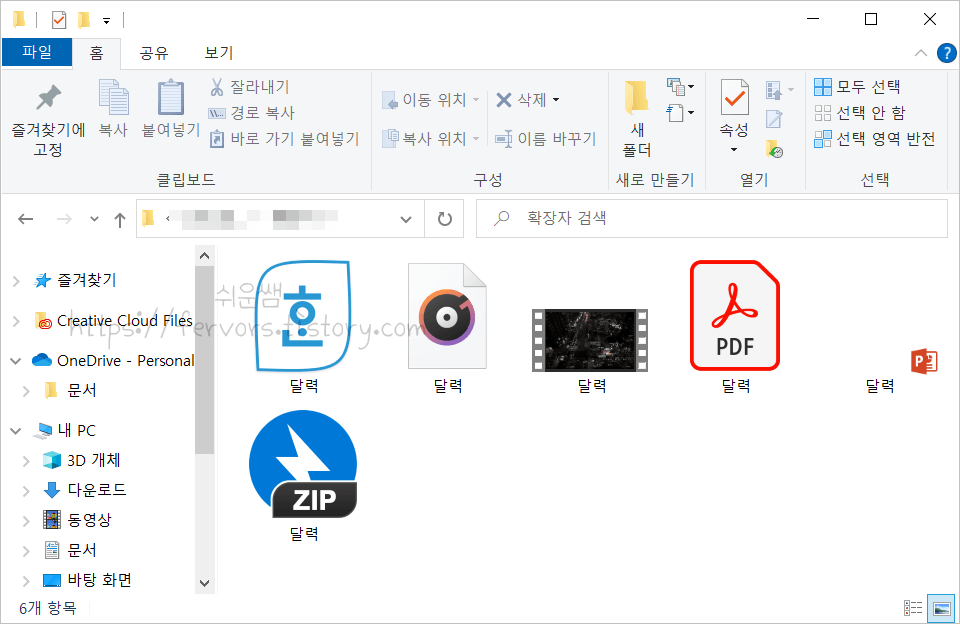This screenshot has width=960, height=624.
Task: Open Customize Quick Access Toolbar dropdown
Action: point(107,21)
